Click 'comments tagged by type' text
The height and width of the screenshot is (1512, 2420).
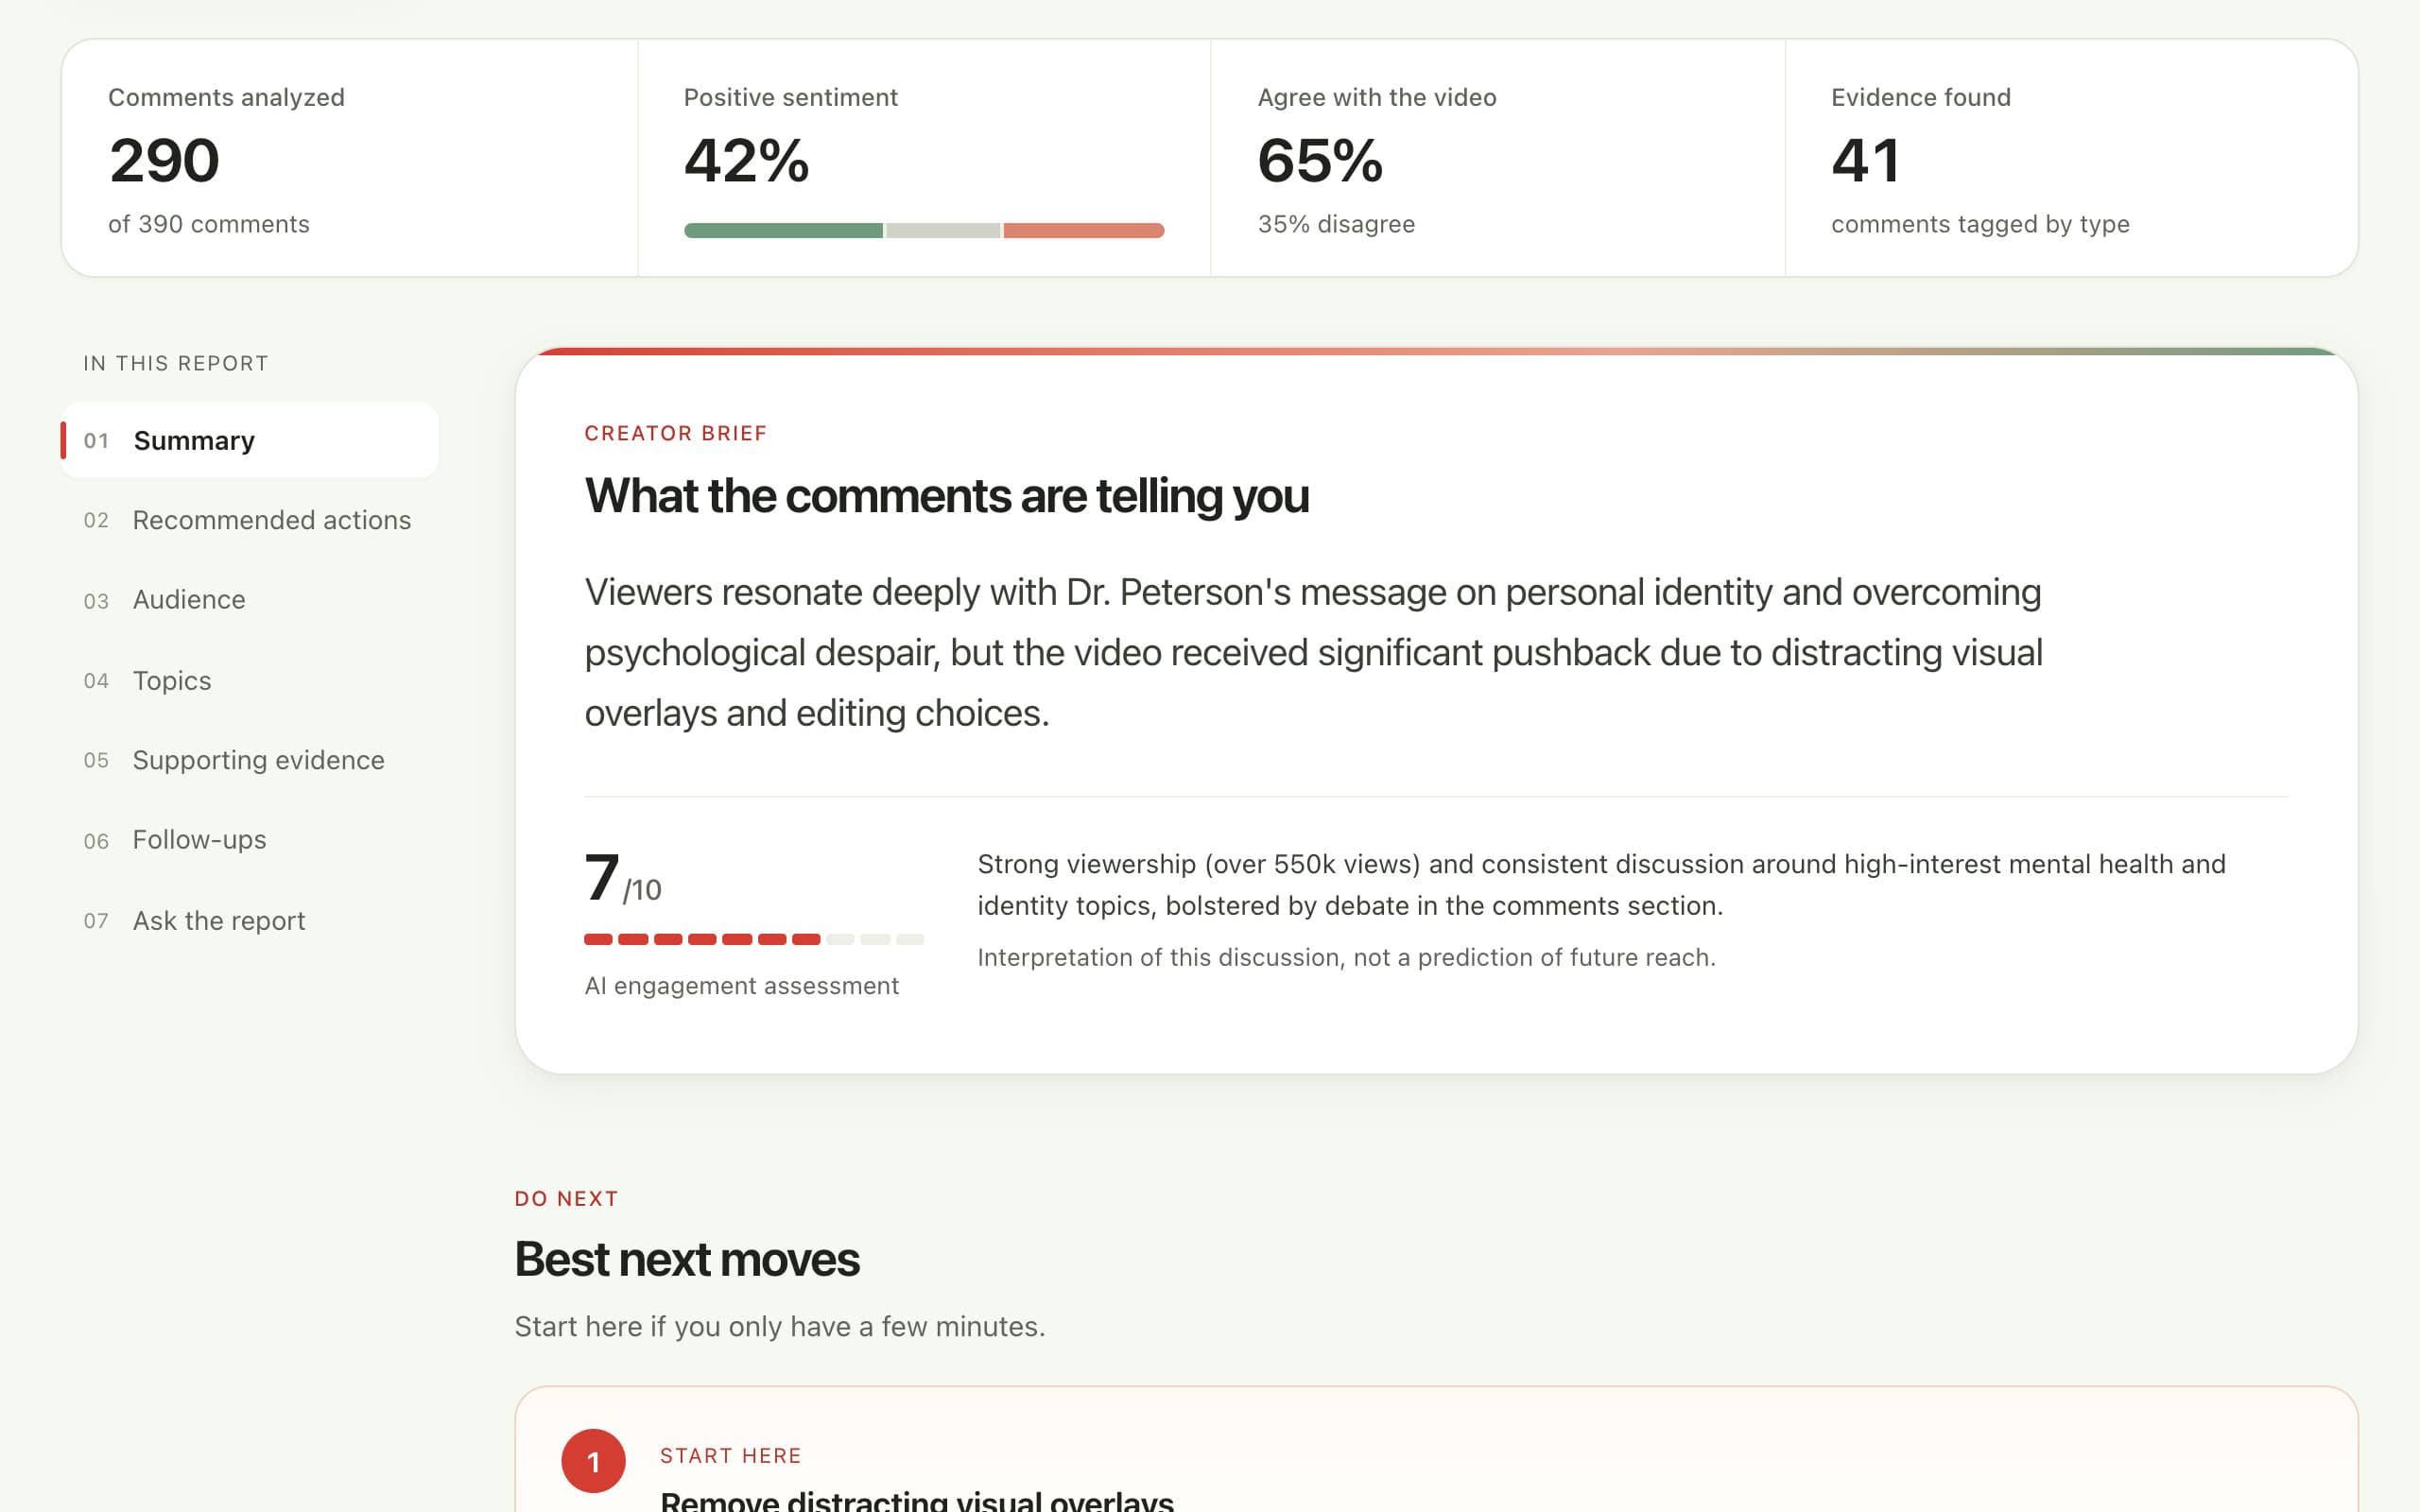[1980, 224]
